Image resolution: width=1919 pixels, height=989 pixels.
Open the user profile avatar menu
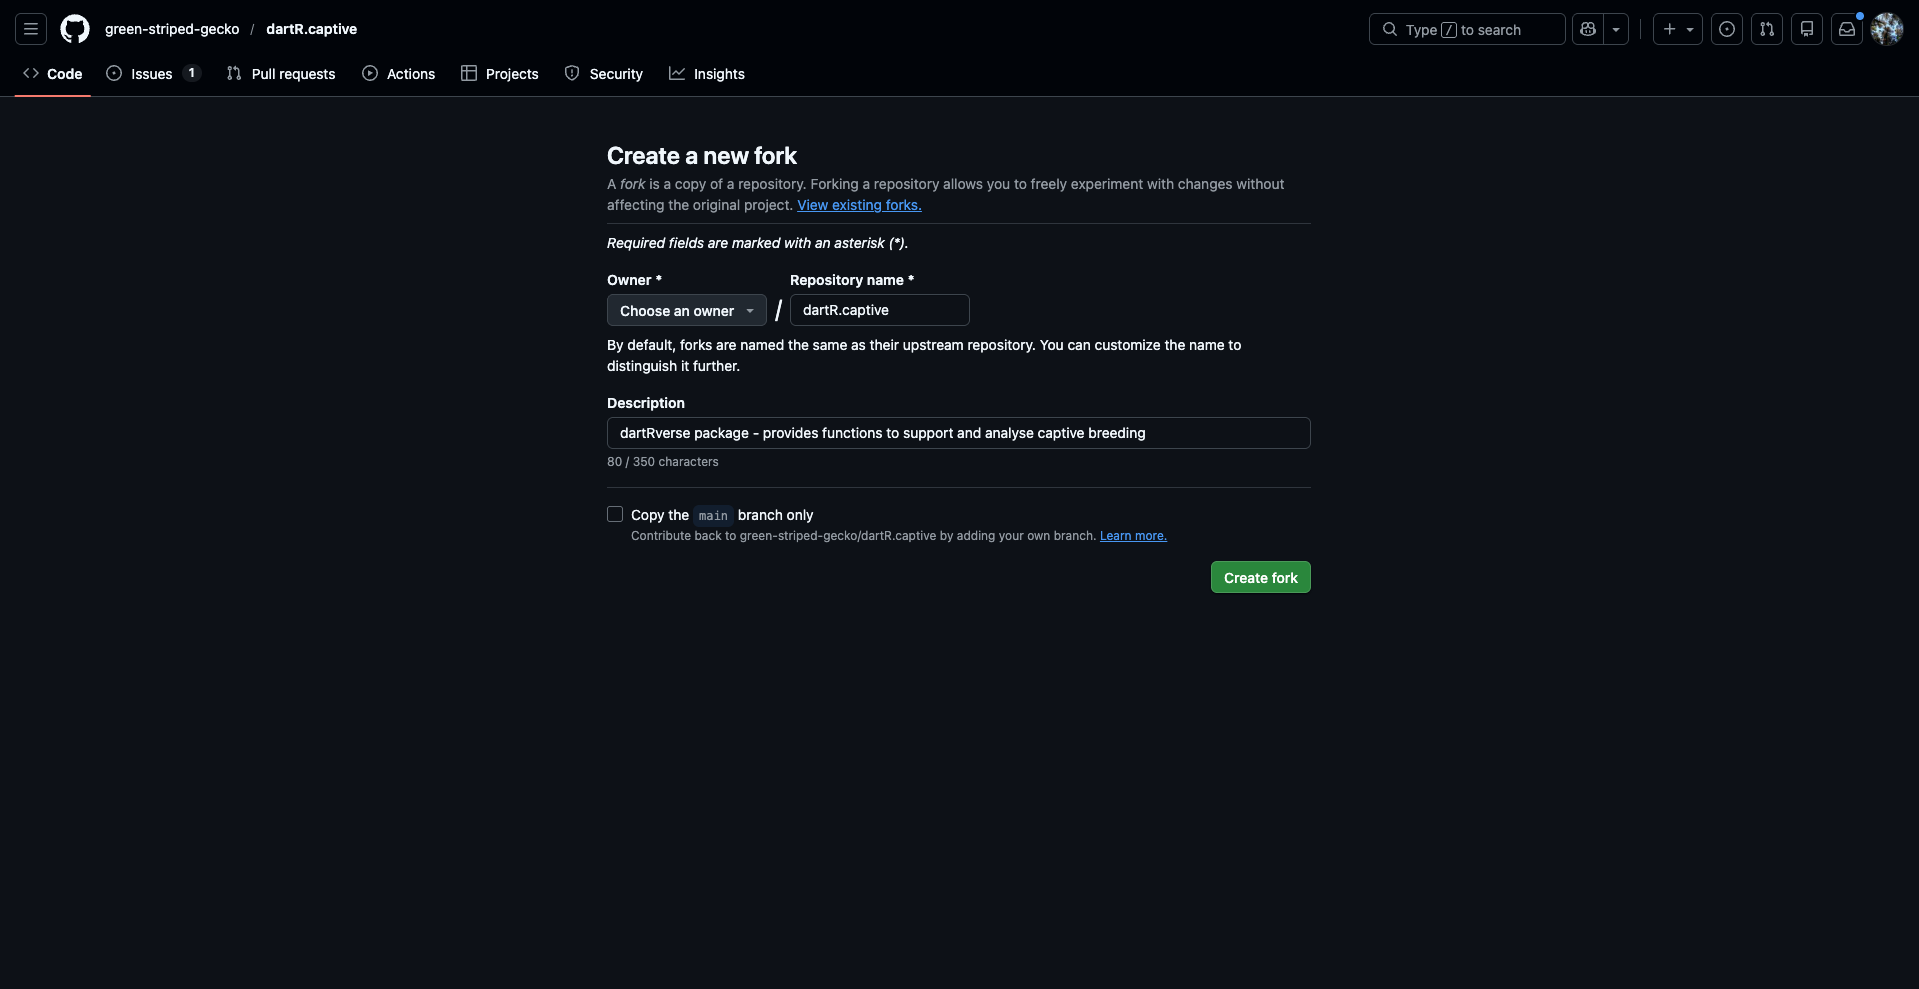coord(1887,29)
